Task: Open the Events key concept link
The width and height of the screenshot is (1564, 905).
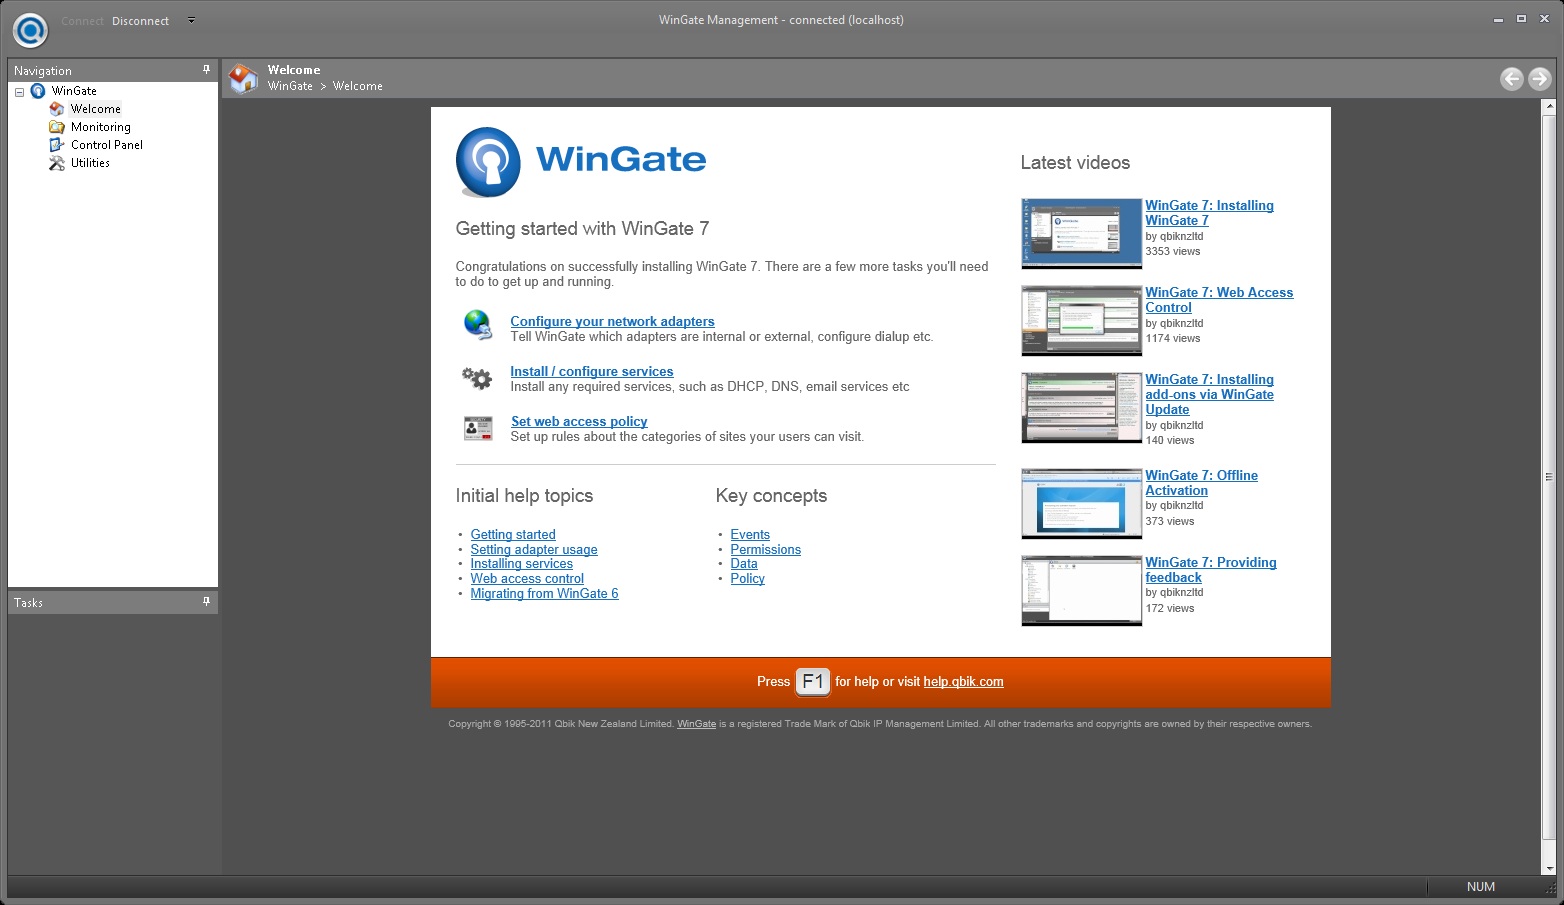Action: 750,535
